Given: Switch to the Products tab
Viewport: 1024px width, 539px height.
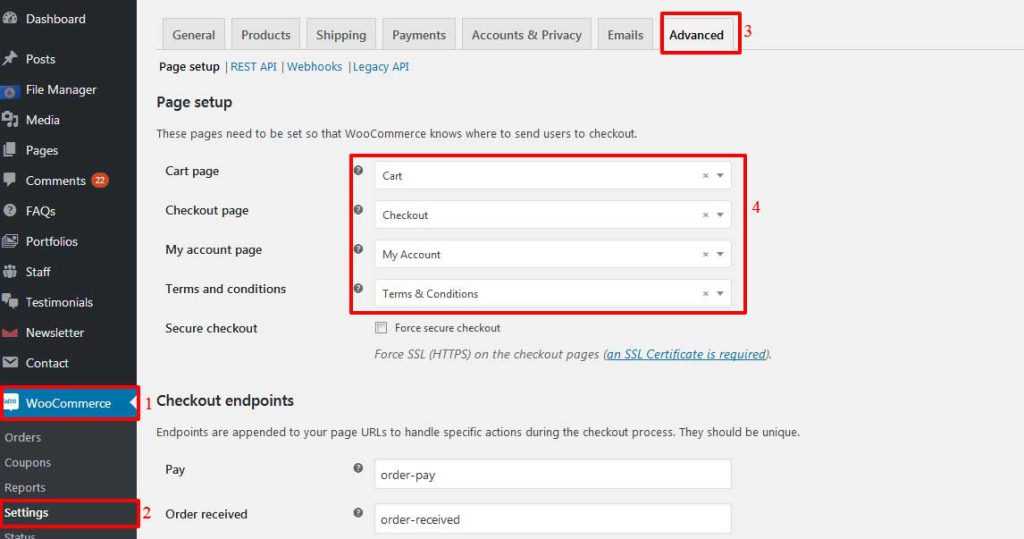Looking at the screenshot, I should [x=266, y=35].
